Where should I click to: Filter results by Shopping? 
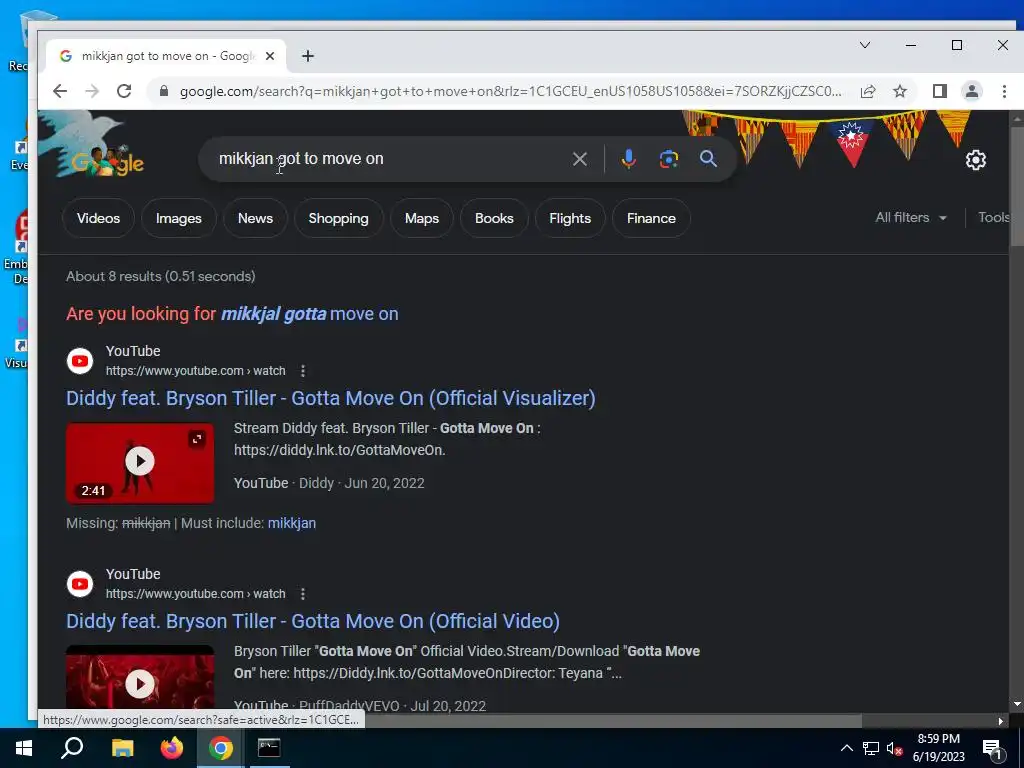338,218
